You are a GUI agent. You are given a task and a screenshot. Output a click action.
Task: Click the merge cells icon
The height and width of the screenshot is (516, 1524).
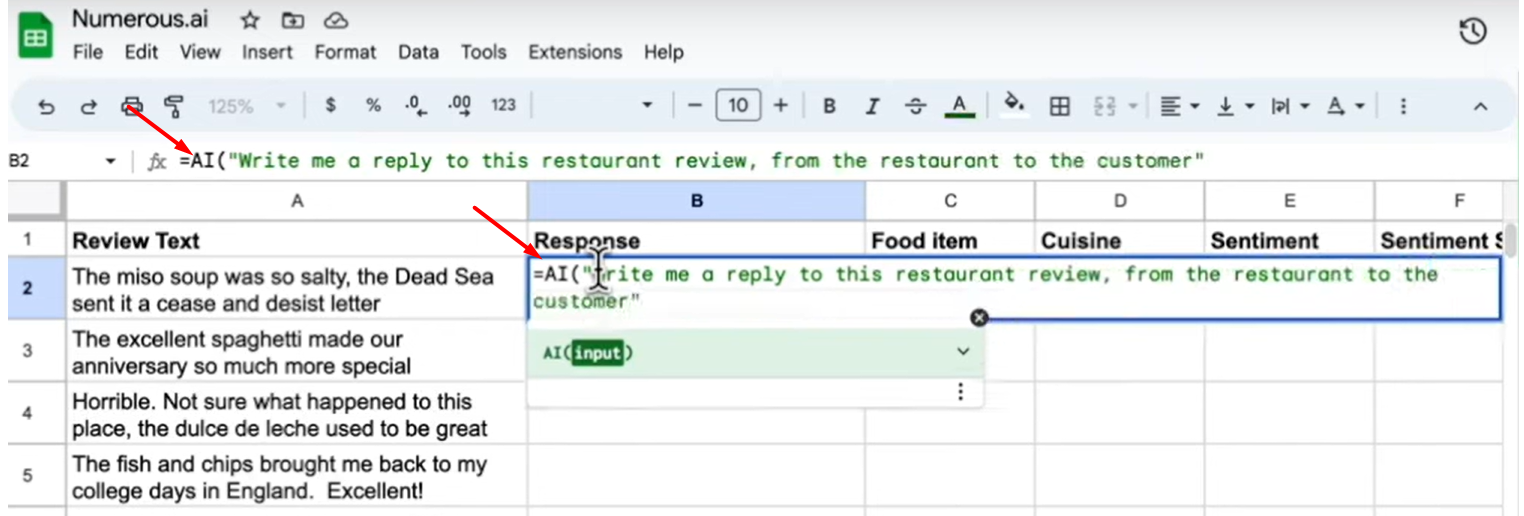(1105, 106)
